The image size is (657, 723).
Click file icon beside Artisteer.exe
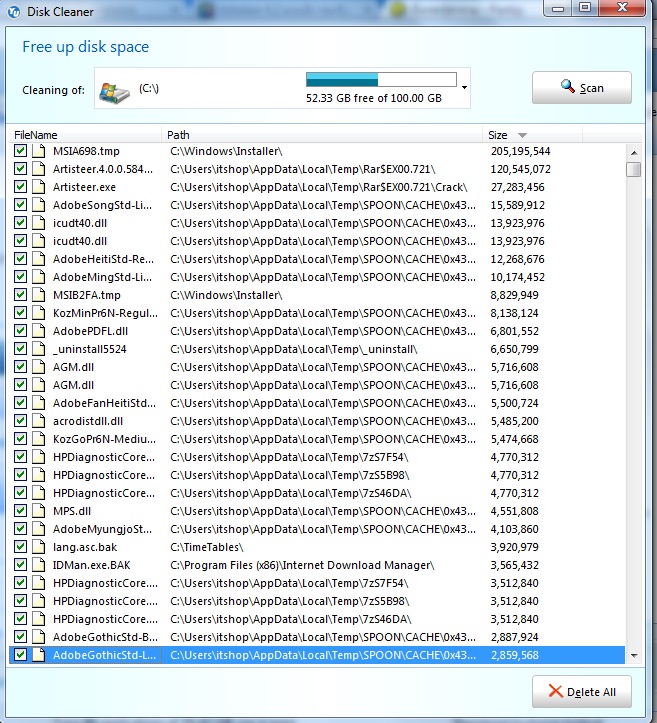[39, 187]
